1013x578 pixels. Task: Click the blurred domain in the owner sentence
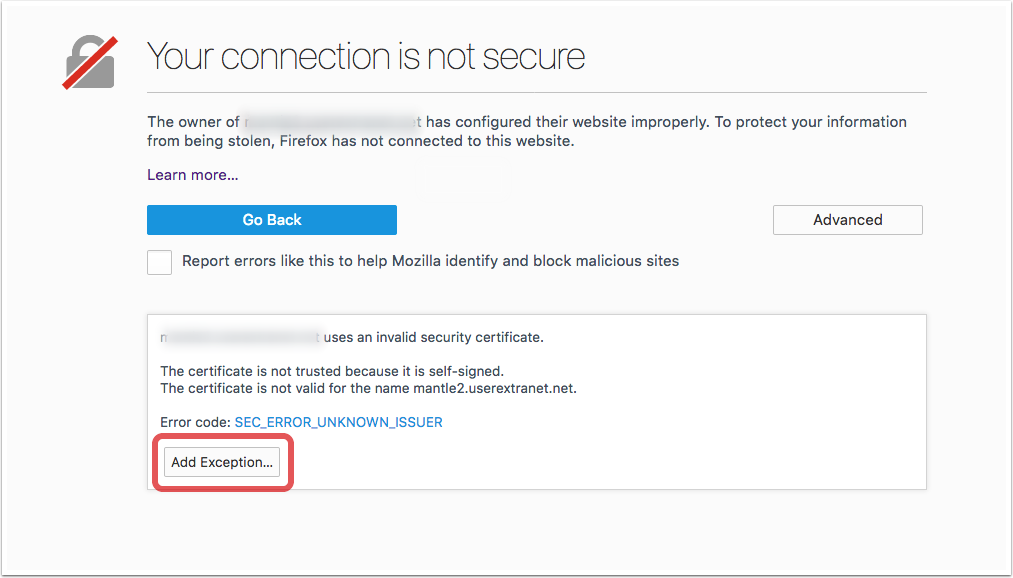click(x=332, y=122)
